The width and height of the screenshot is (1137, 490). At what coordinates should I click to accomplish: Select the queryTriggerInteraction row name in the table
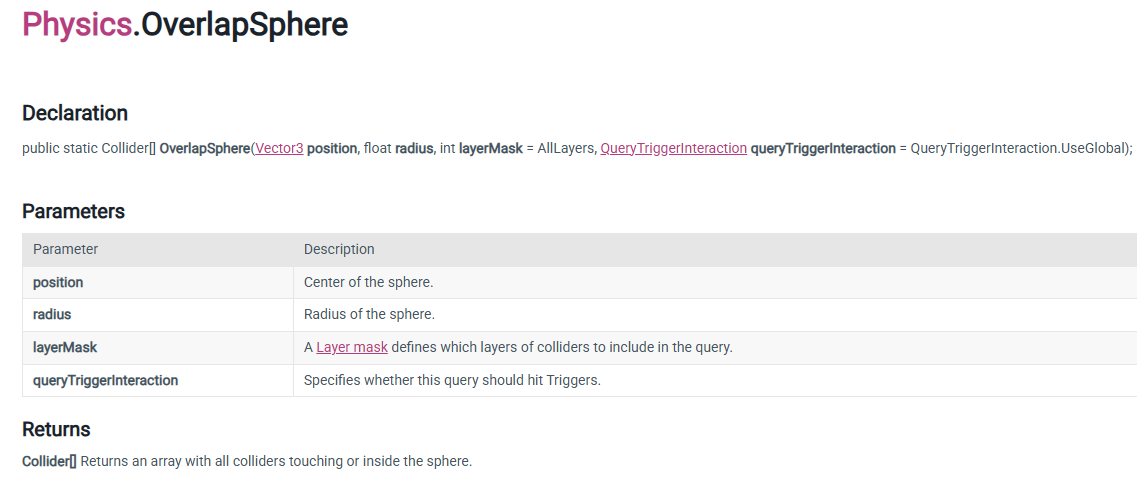[105, 380]
